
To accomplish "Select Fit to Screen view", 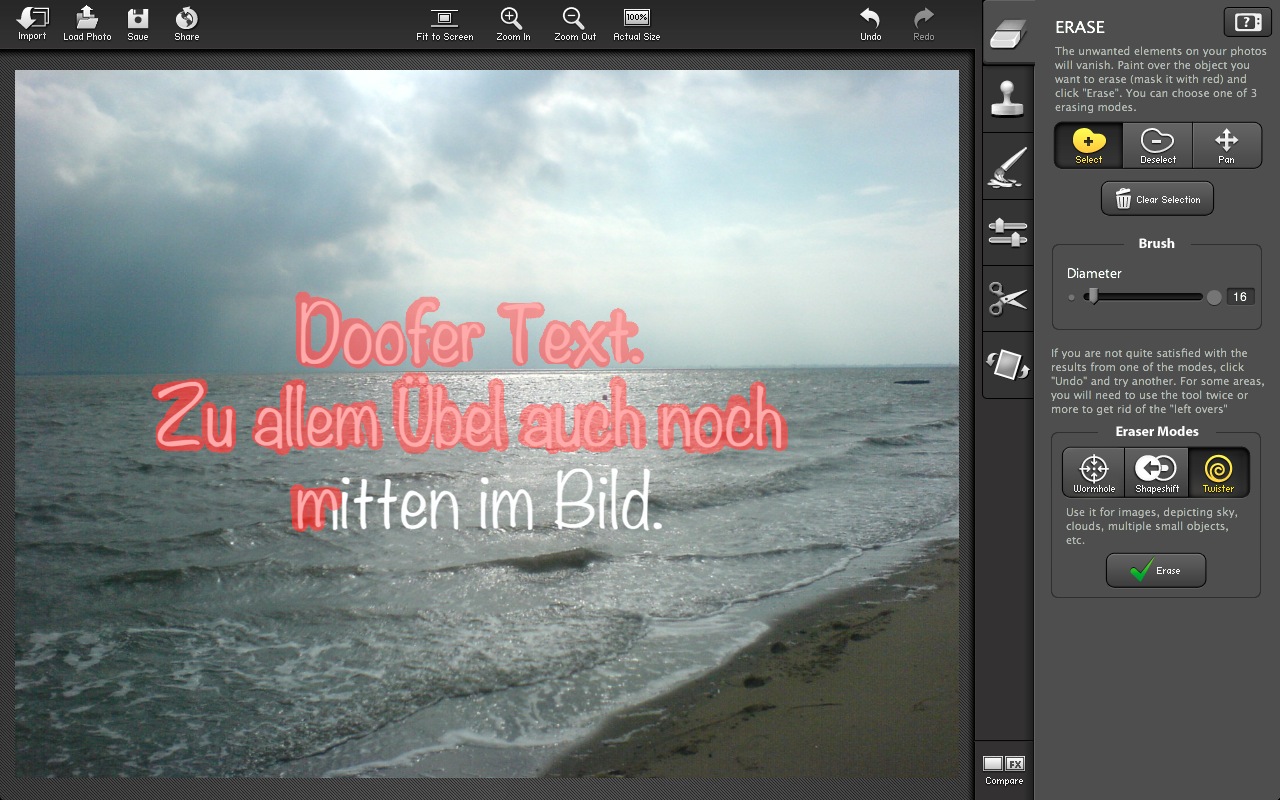I will 444,24.
